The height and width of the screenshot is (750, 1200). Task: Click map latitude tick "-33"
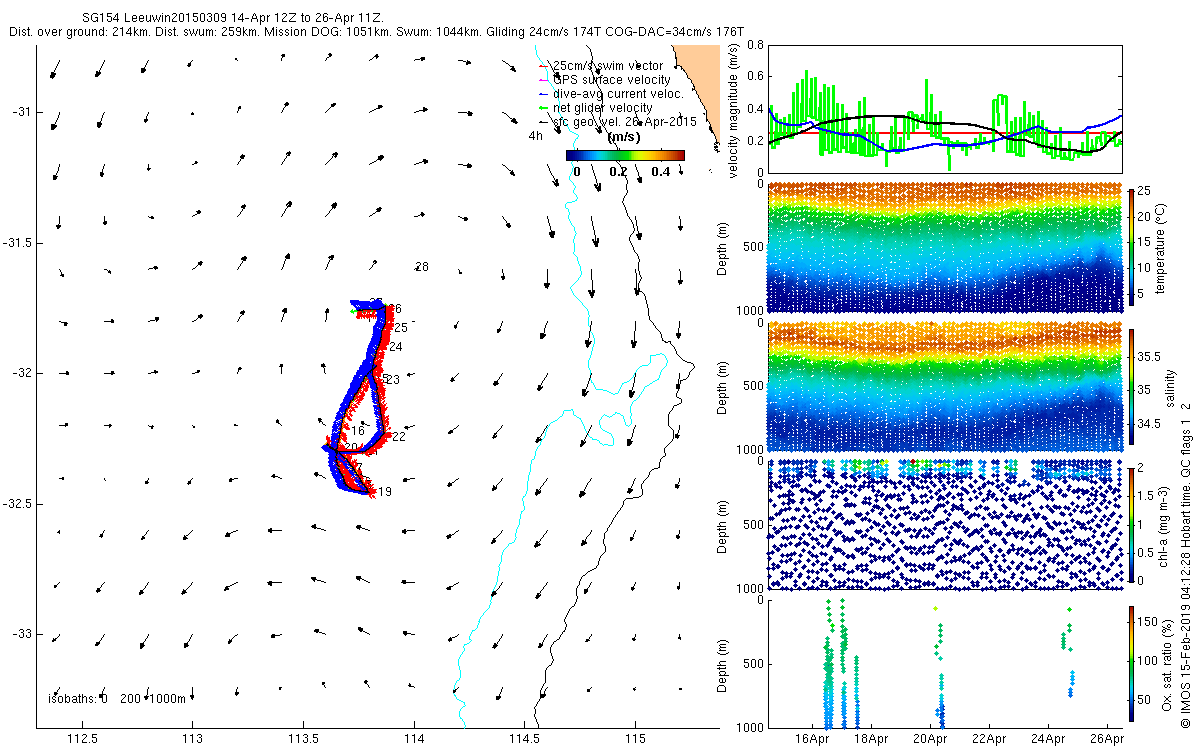(22, 634)
